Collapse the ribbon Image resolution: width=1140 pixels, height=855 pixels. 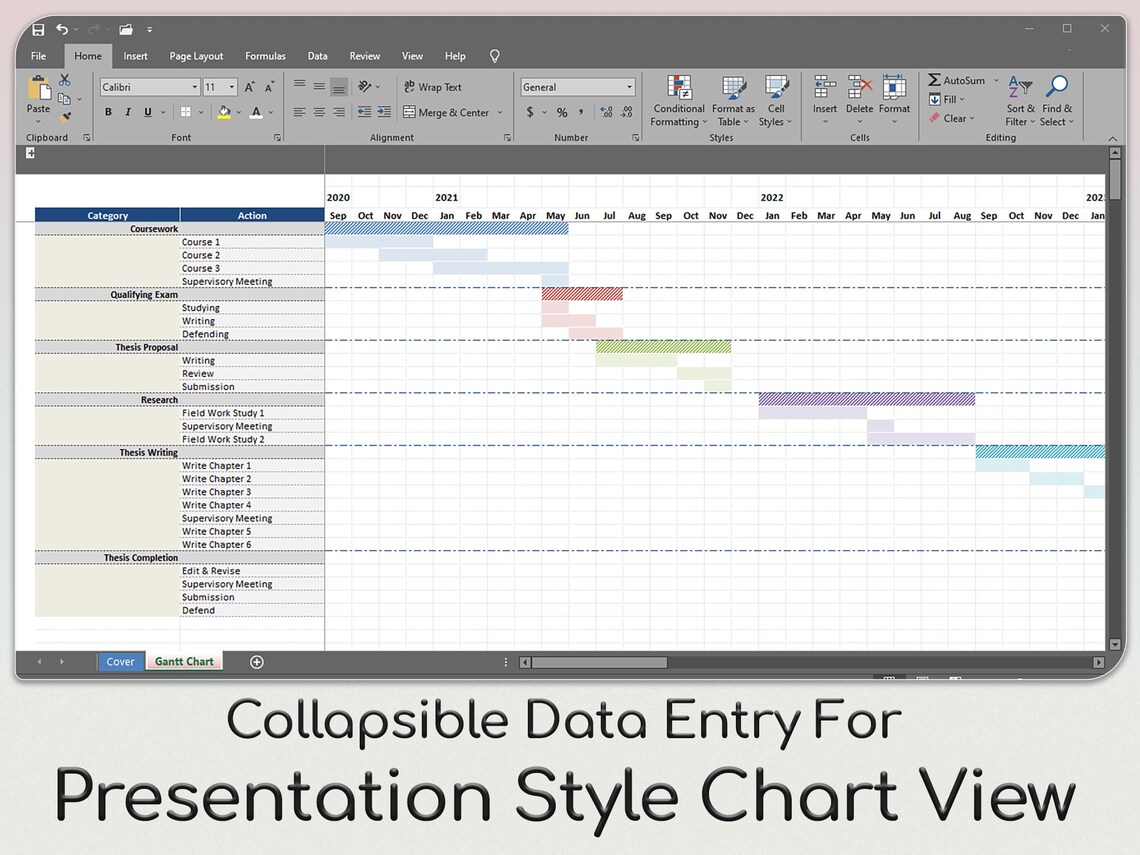point(1112,138)
